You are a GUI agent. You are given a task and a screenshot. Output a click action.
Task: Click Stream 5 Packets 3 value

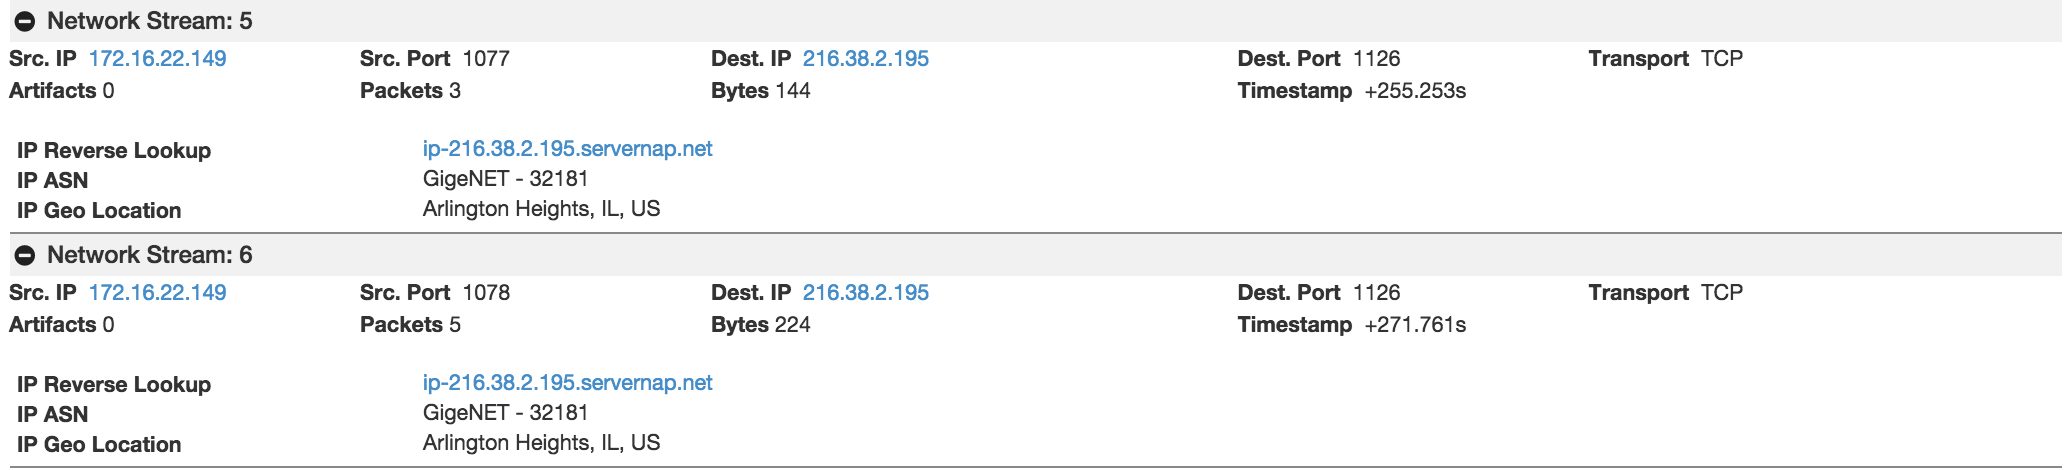point(455,91)
